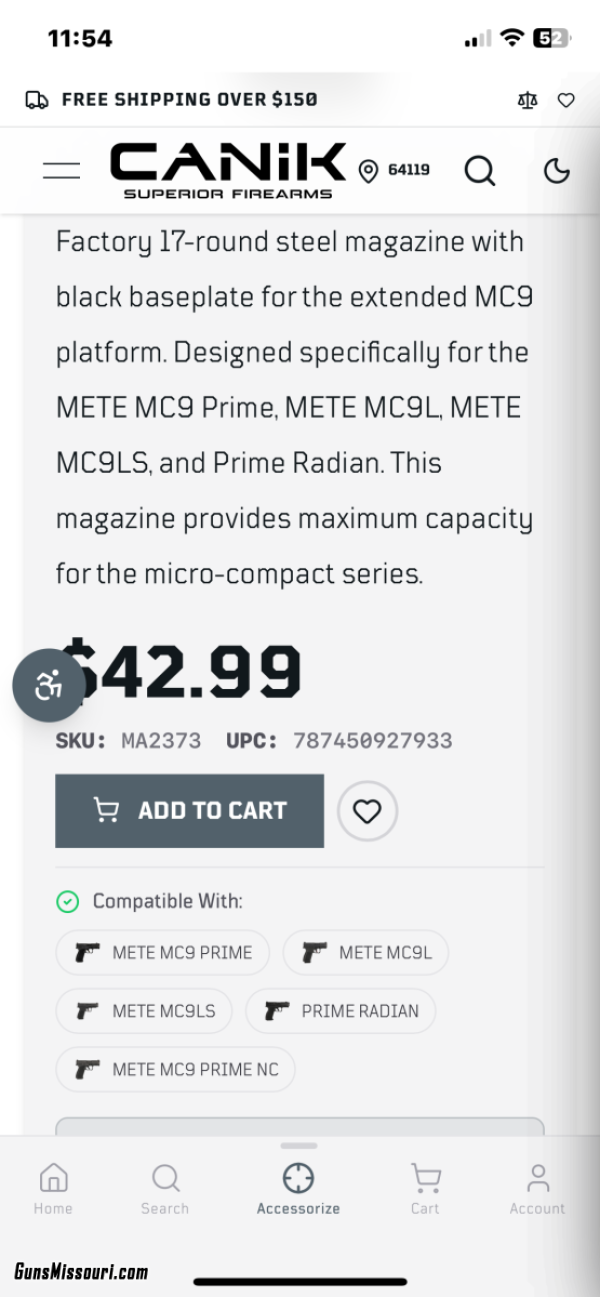Select the METE MC9LS compatibility chip
The height and width of the screenshot is (1297, 600).
coord(144,1011)
